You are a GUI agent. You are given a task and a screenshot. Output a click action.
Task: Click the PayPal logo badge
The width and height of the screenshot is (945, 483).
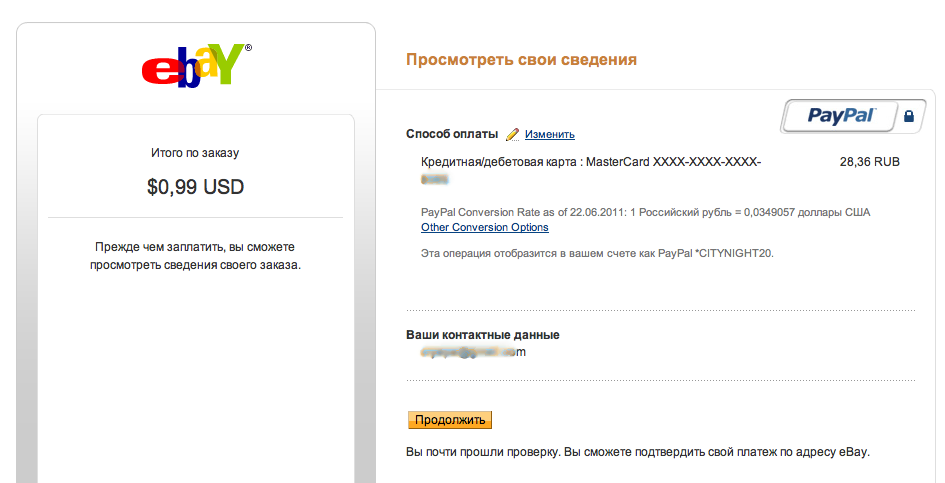pos(841,116)
